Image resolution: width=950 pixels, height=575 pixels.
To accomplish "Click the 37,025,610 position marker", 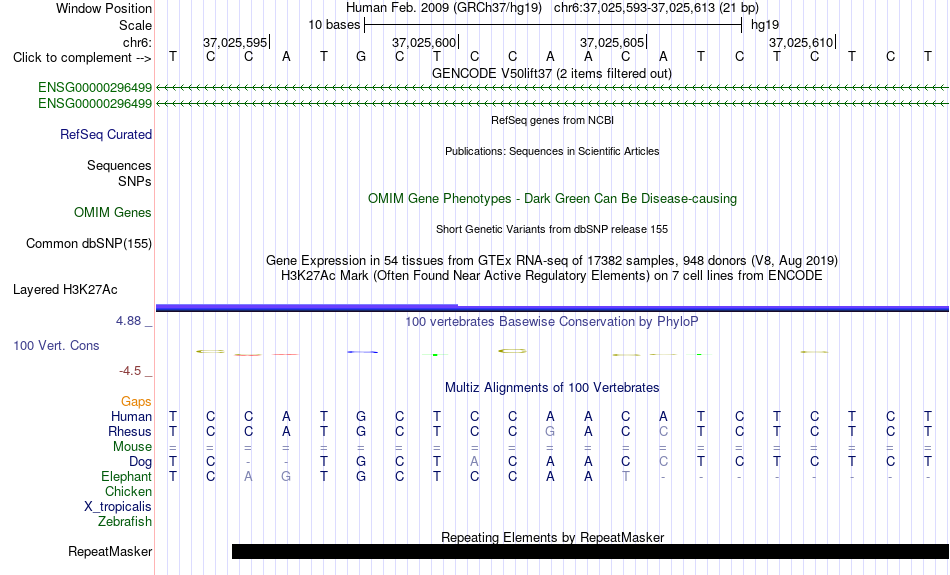I will coord(801,42).
